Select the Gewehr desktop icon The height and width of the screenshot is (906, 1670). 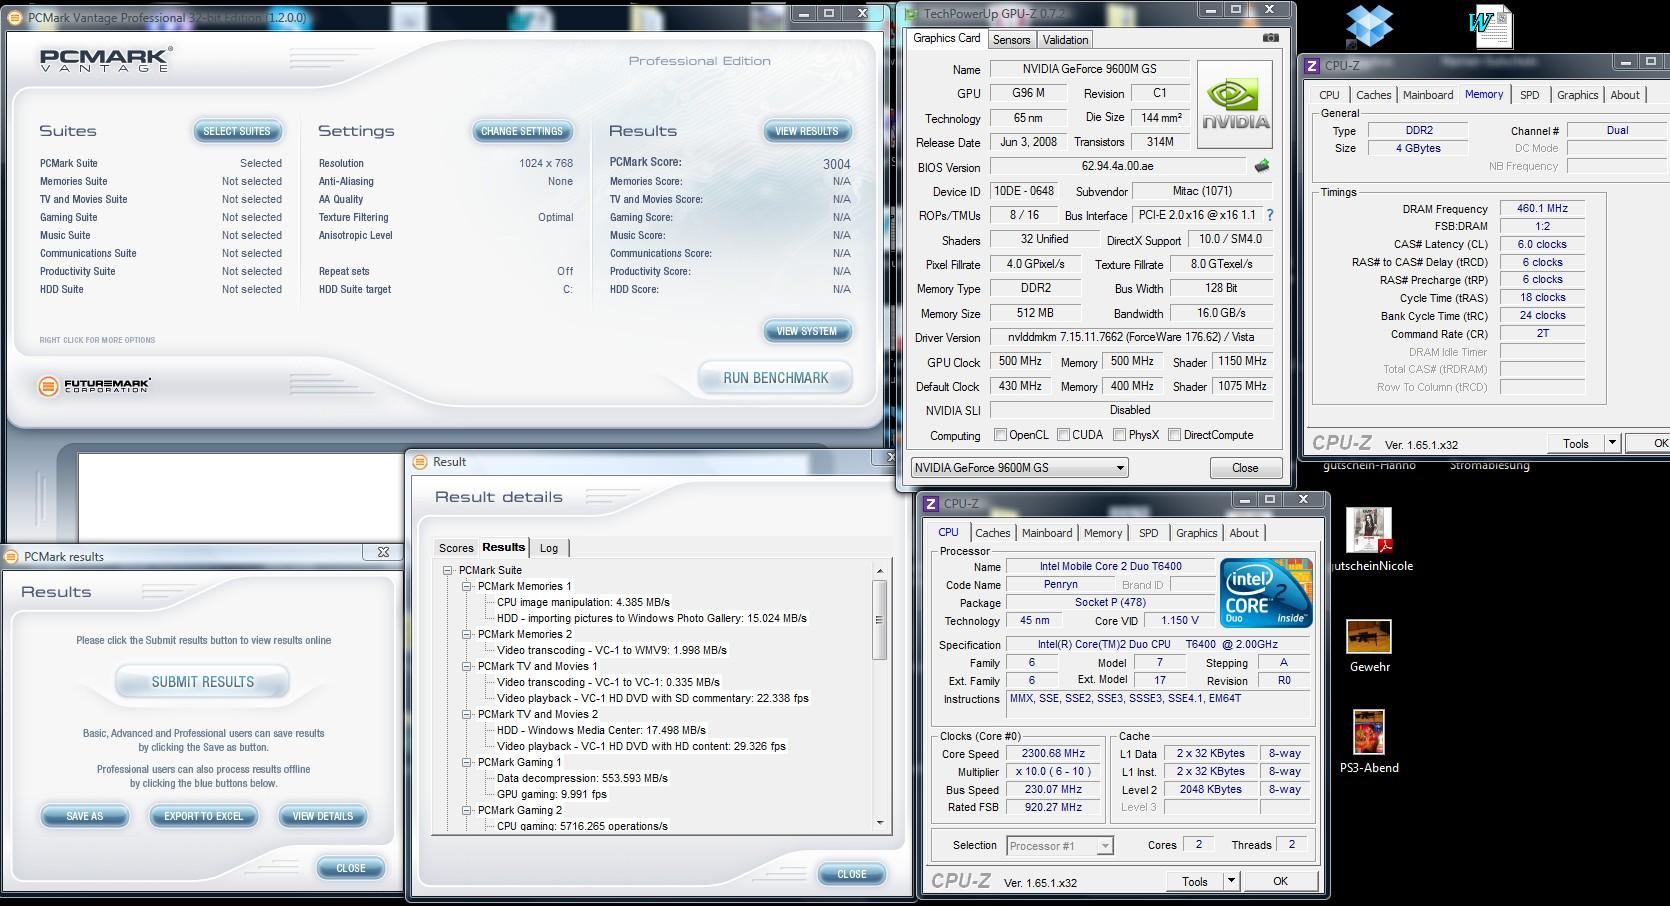[x=1369, y=646]
